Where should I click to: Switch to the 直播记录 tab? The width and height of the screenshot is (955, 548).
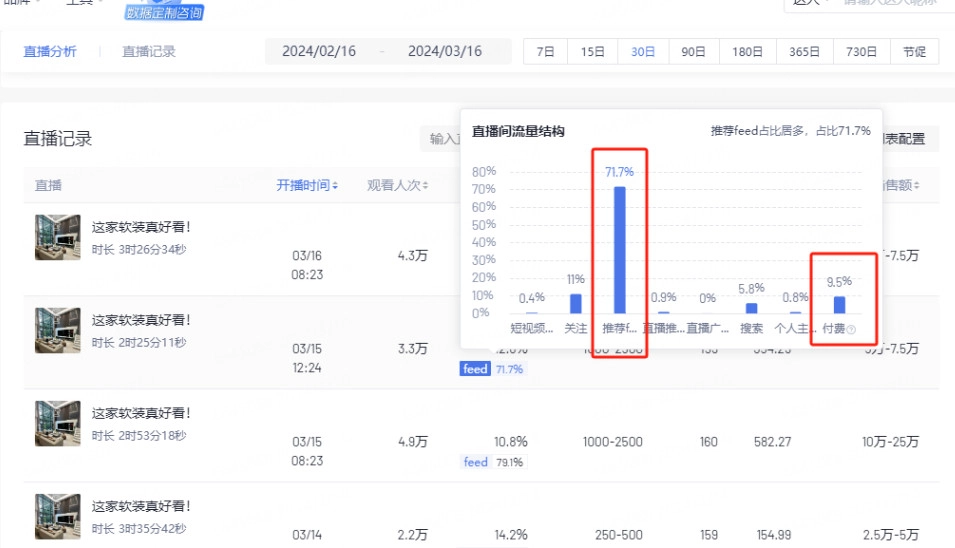[149, 52]
